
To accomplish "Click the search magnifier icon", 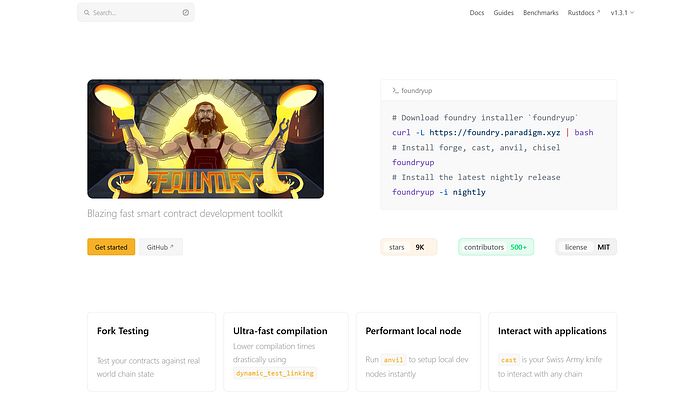I will (x=87, y=12).
